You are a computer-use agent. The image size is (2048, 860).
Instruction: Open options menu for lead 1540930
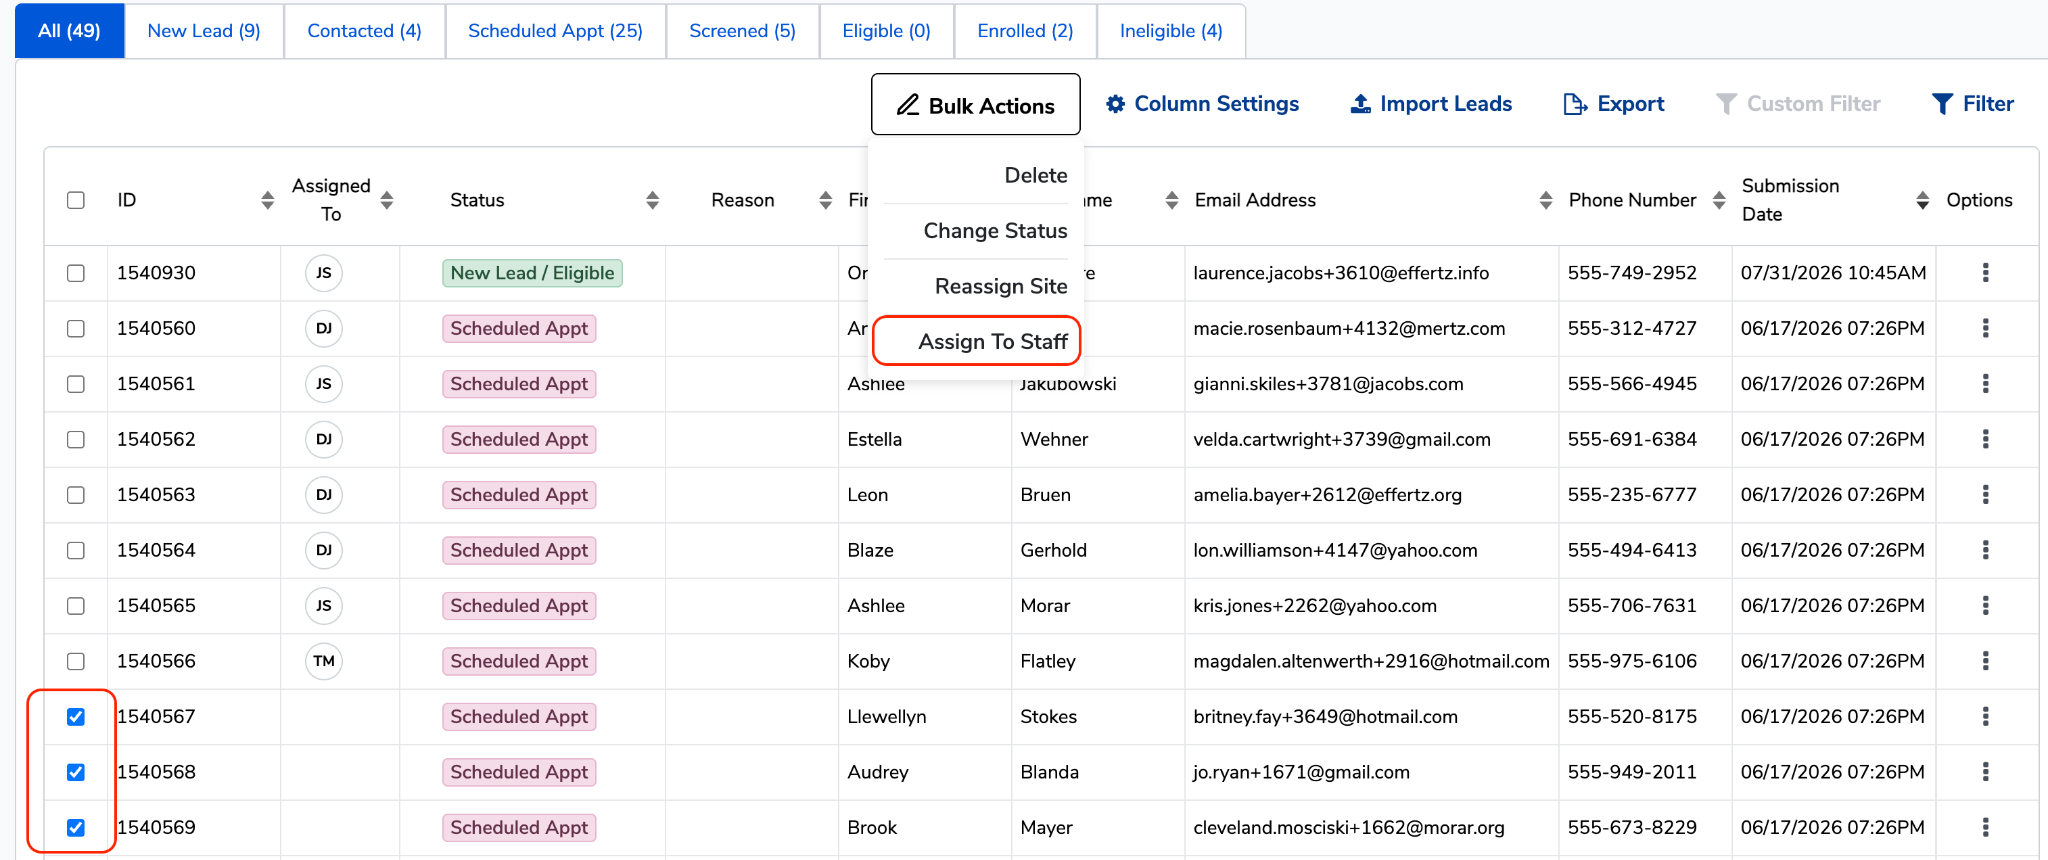pyautogui.click(x=1985, y=273)
